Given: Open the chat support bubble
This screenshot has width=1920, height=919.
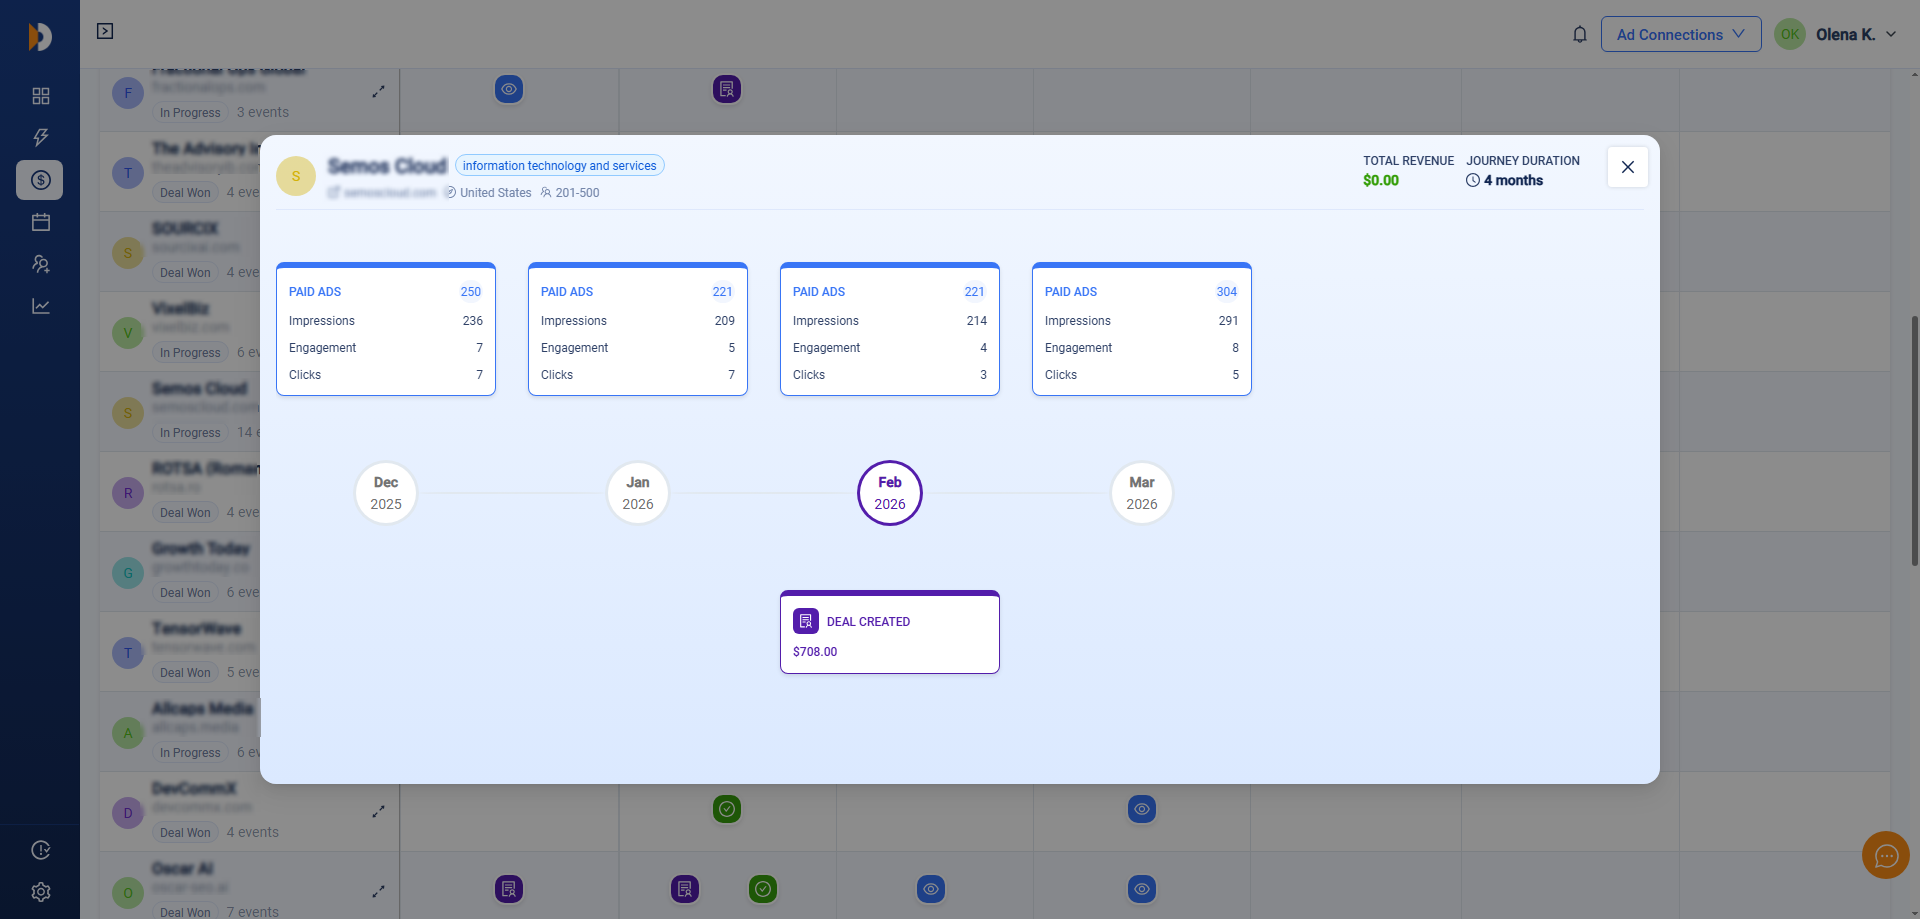Looking at the screenshot, I should pyautogui.click(x=1886, y=855).
